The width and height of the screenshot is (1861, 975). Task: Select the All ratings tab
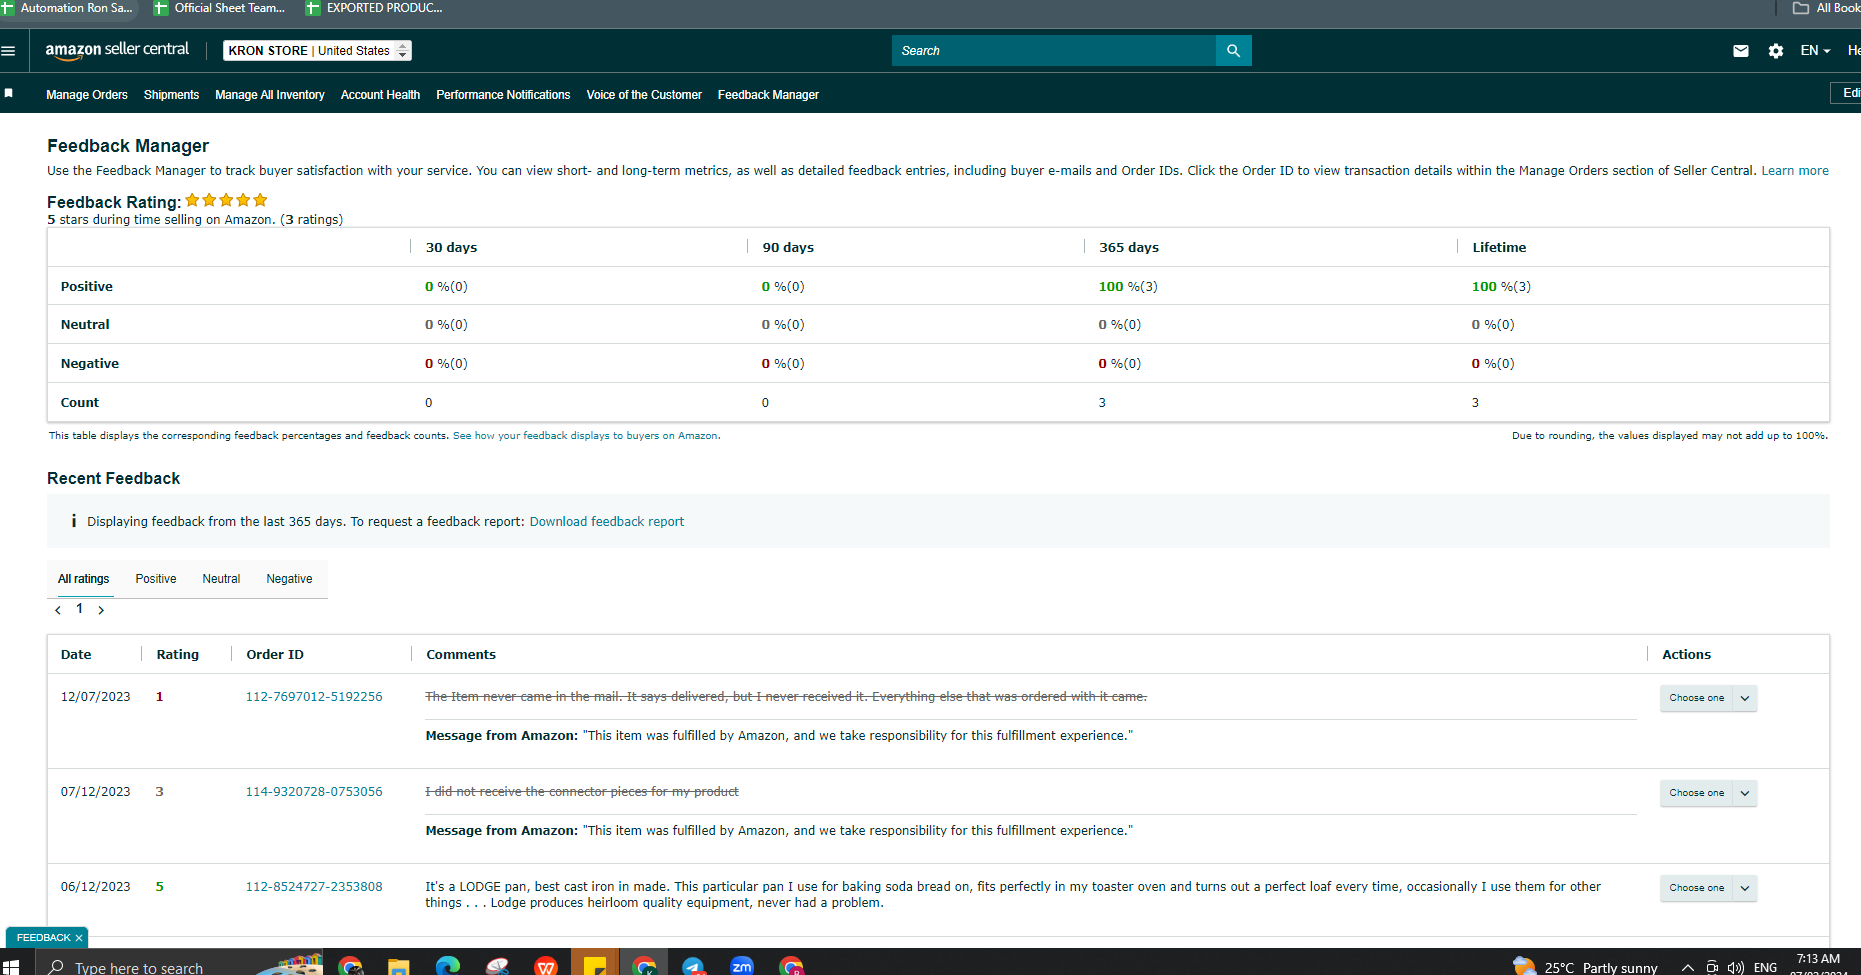click(x=84, y=579)
